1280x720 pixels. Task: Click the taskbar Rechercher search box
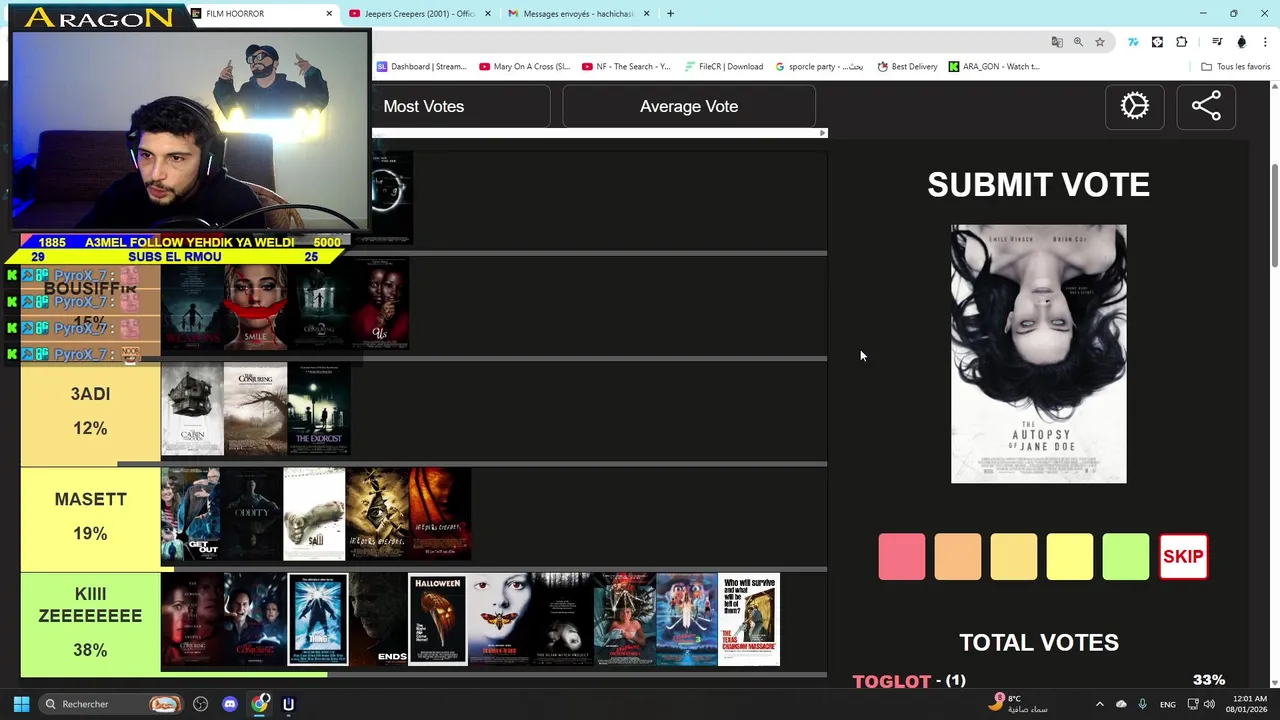pos(111,704)
